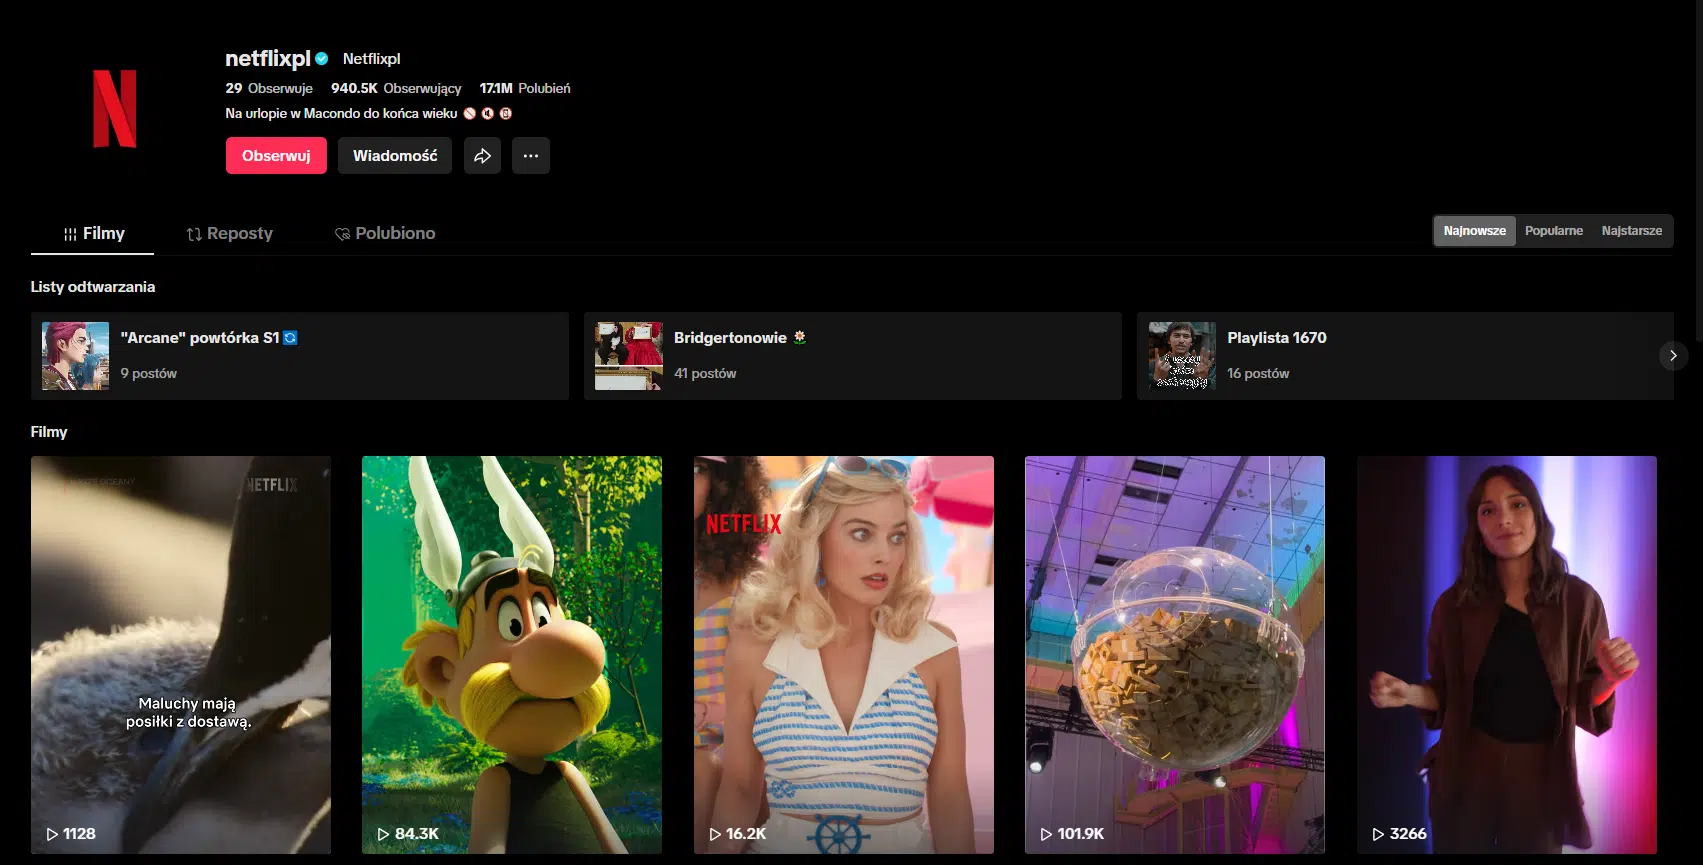Click the play icon beside 3266

[x=1378, y=834]
